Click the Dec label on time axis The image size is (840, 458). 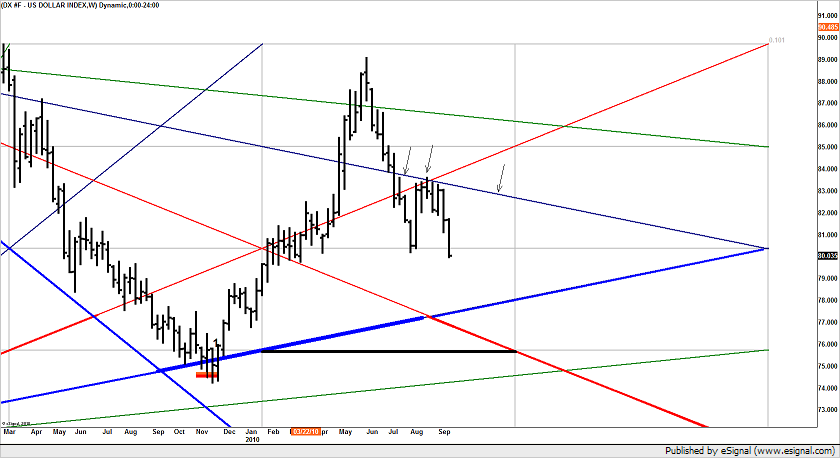[228, 431]
